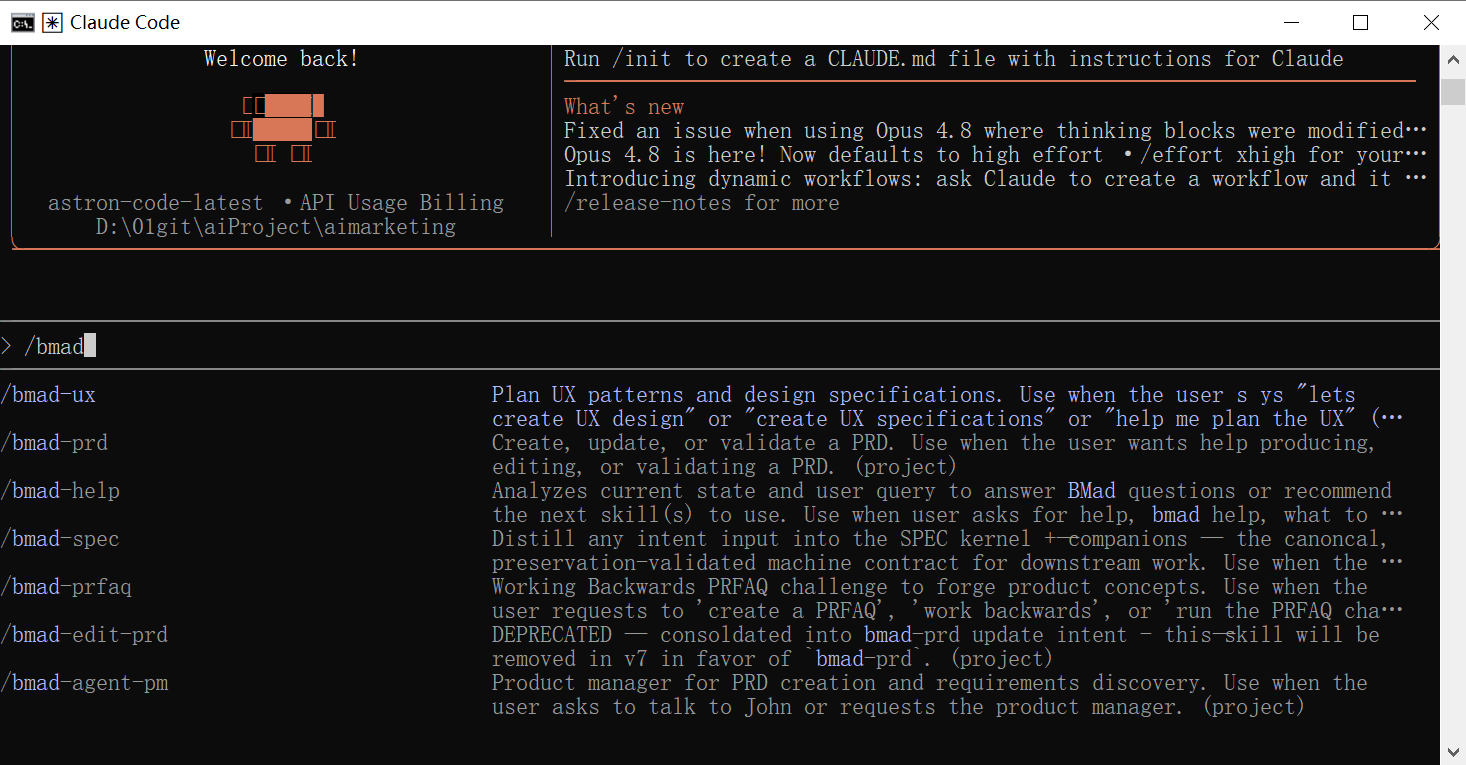Click the Analyzes current state description
The height and width of the screenshot is (765, 1466).
(x=947, y=503)
